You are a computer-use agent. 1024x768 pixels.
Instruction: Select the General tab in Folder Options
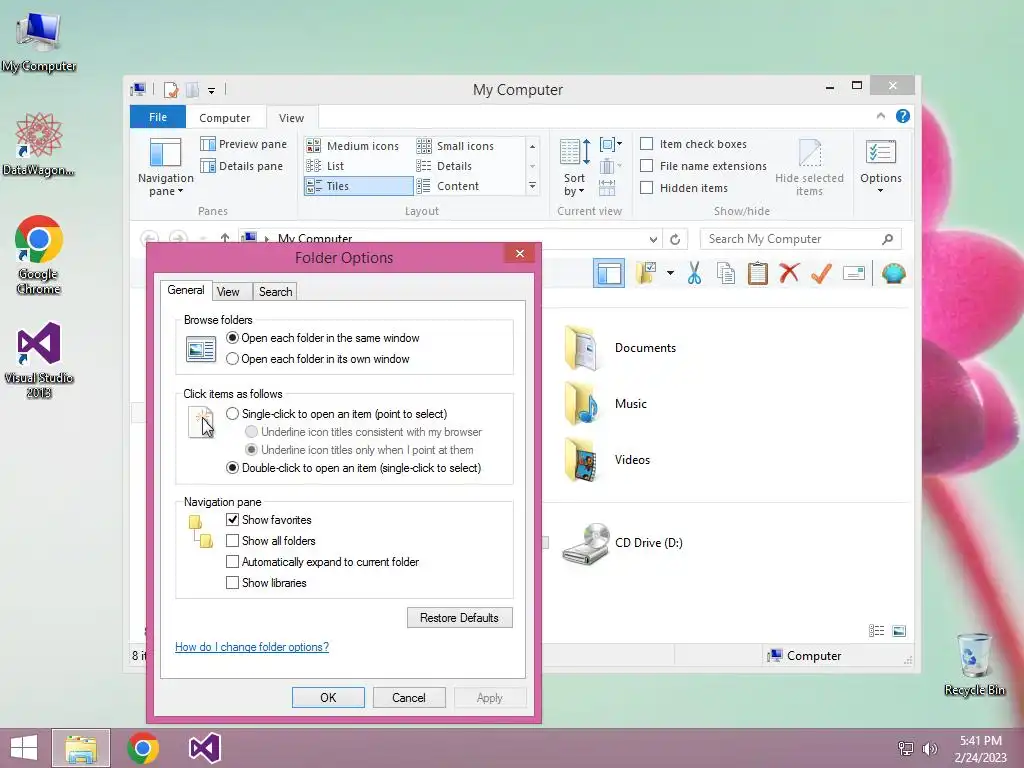[x=185, y=290]
